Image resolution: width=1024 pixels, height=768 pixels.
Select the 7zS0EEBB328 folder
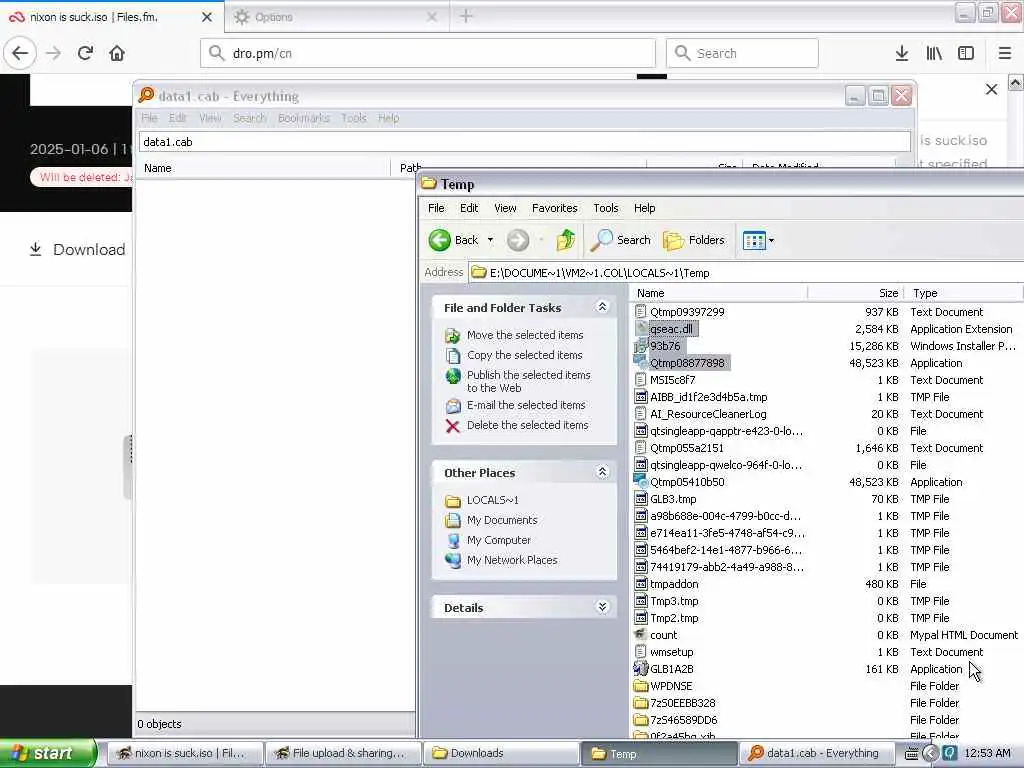click(682, 703)
